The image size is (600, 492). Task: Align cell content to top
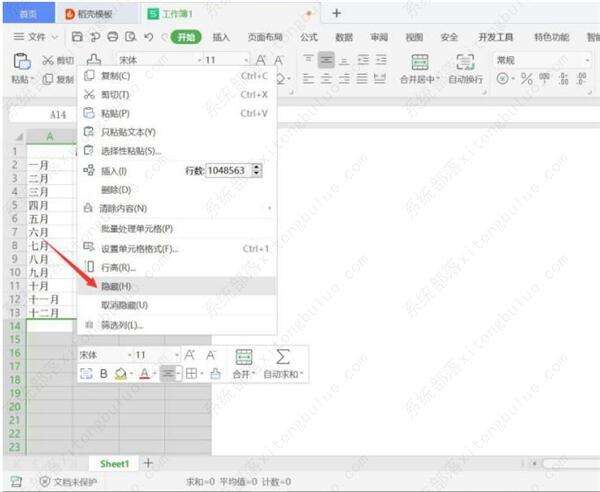click(x=308, y=60)
